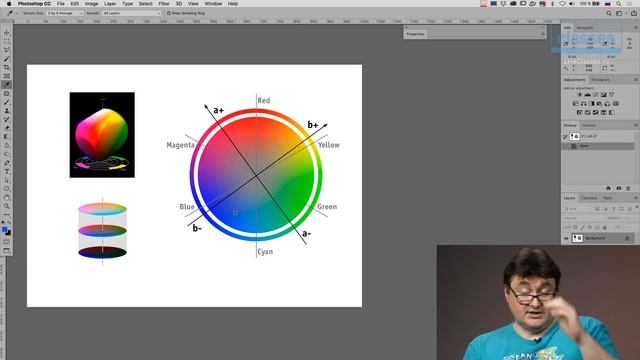Select the Open history state
The width and height of the screenshot is (640, 360).
click(598, 146)
